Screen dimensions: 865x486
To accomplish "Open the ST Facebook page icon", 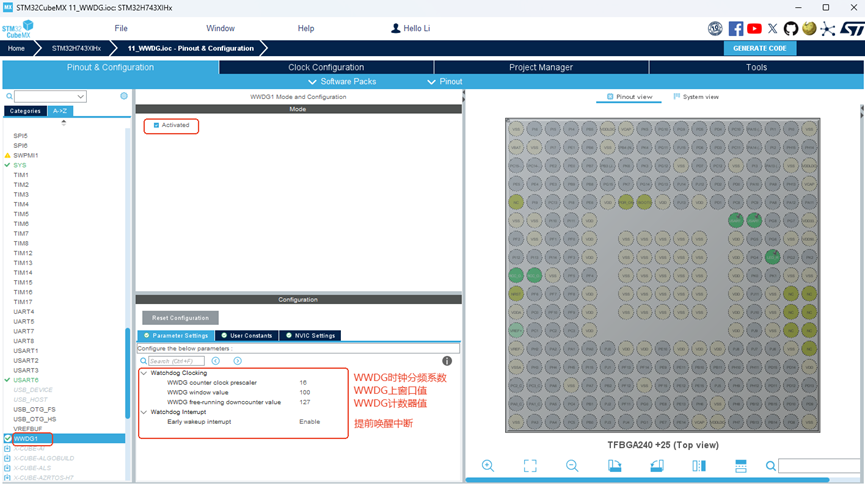I will (x=736, y=29).
